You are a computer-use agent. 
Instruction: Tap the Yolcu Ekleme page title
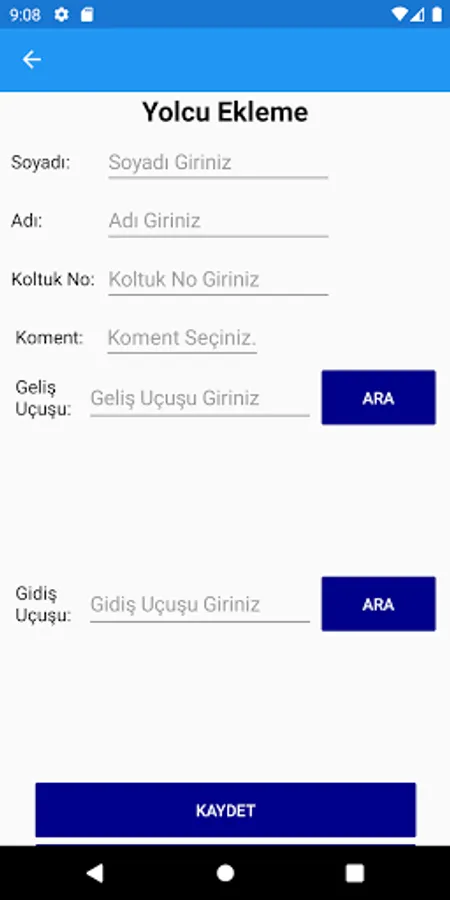225,112
